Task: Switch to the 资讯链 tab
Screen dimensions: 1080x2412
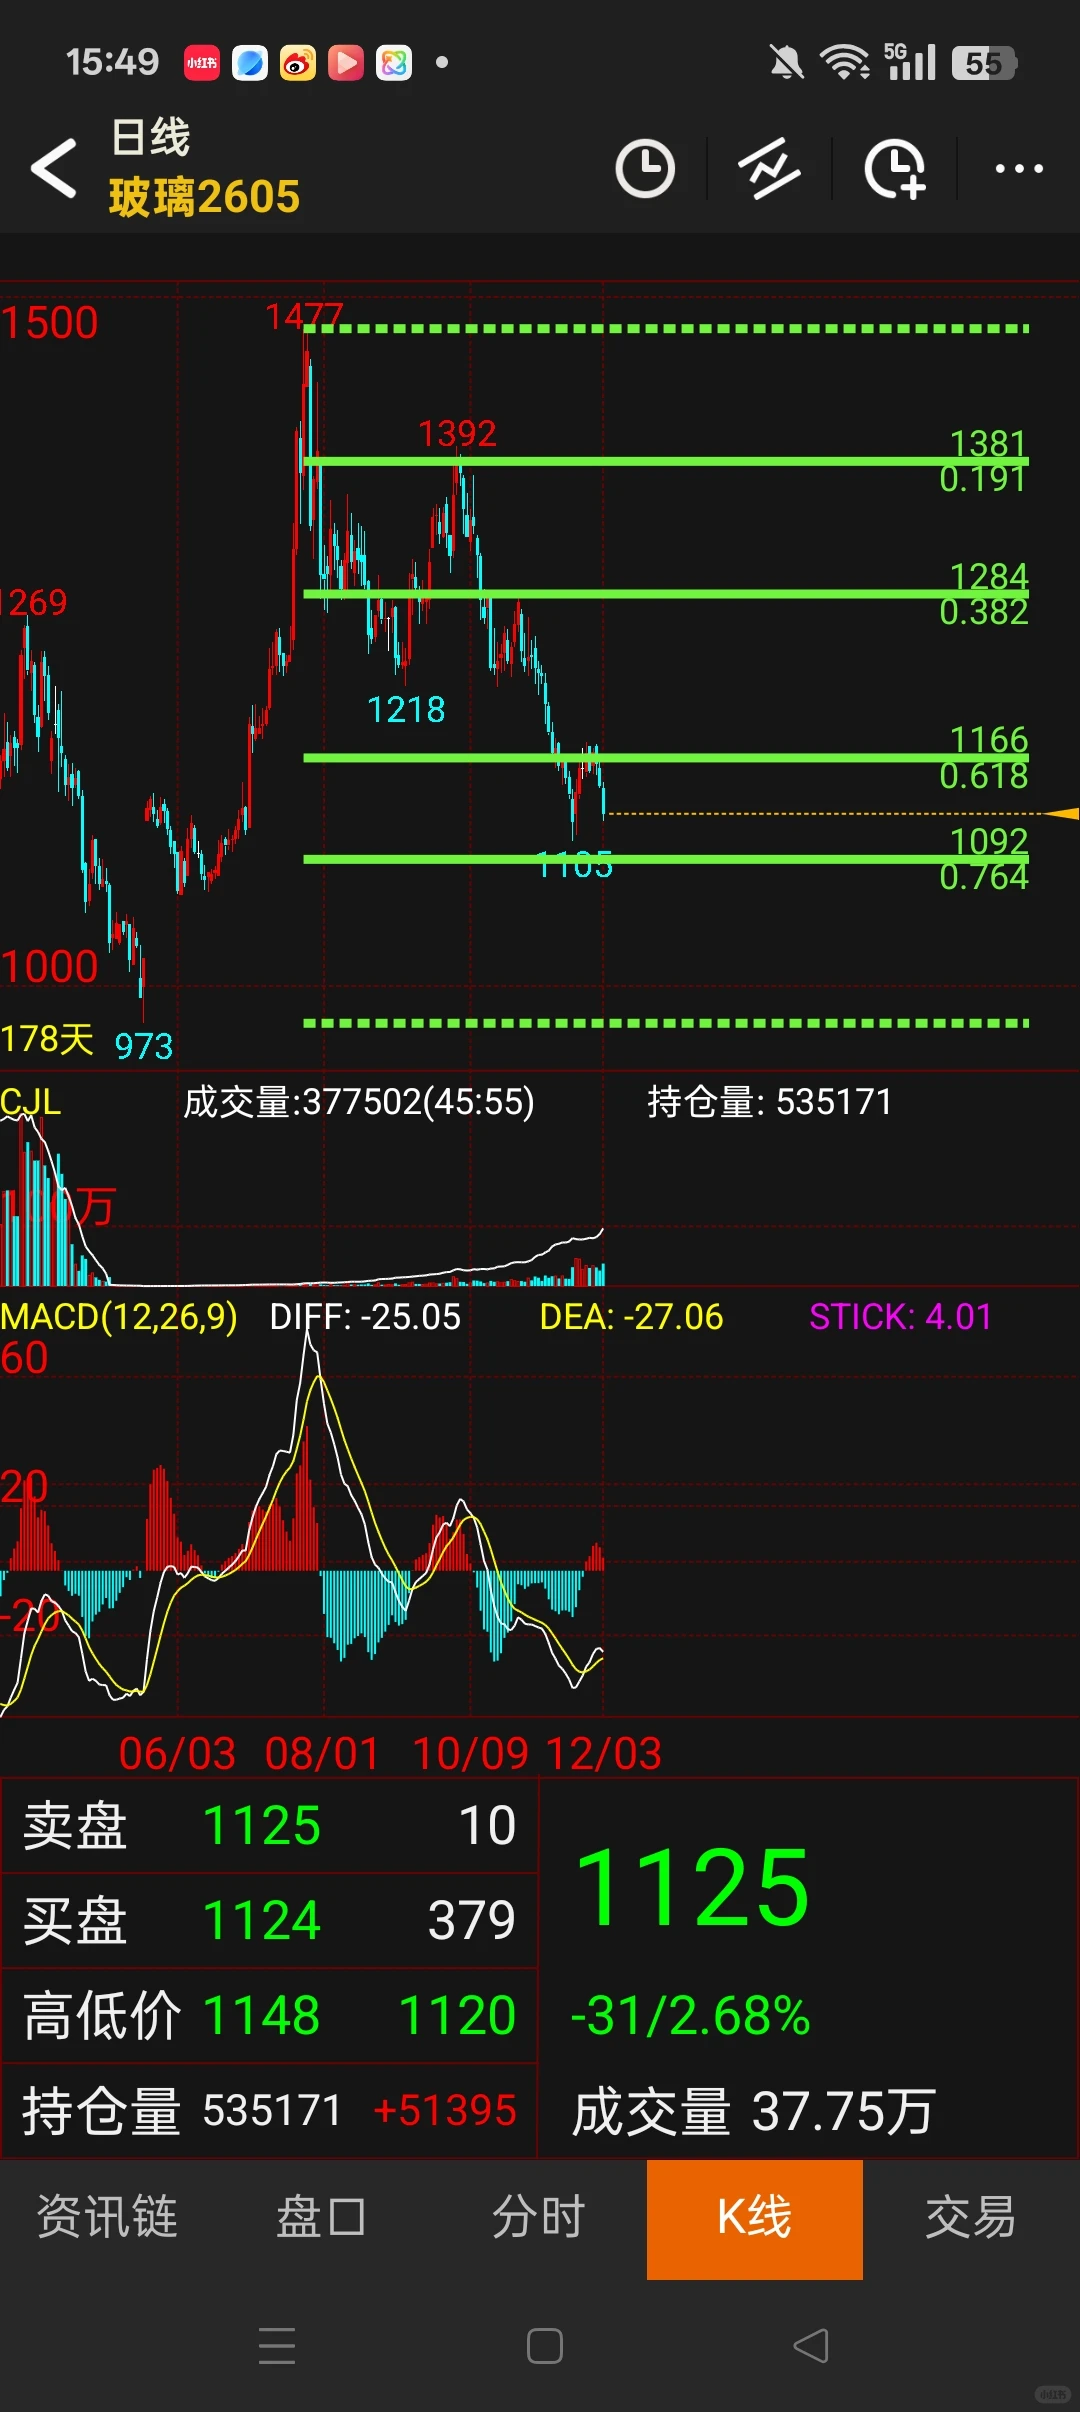Action: (108, 2216)
